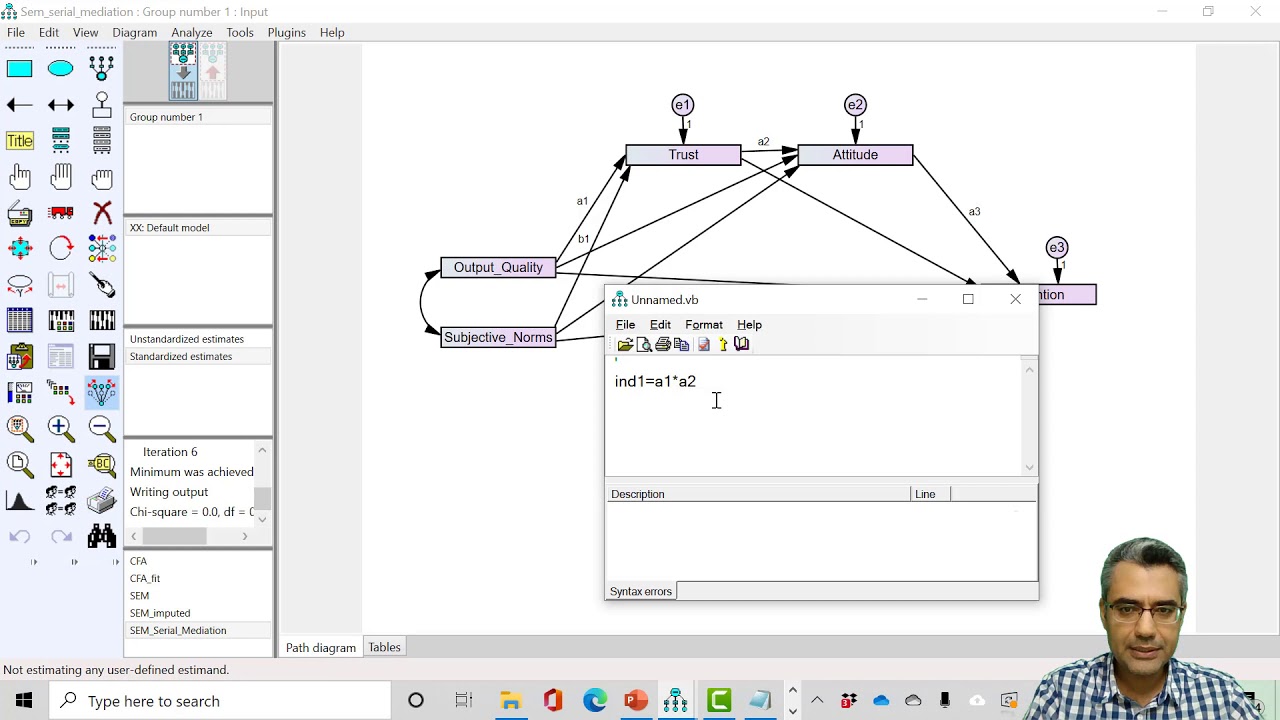Pick the double-headed covariance arrow tool
Image resolution: width=1280 pixels, height=720 pixels.
(61, 105)
